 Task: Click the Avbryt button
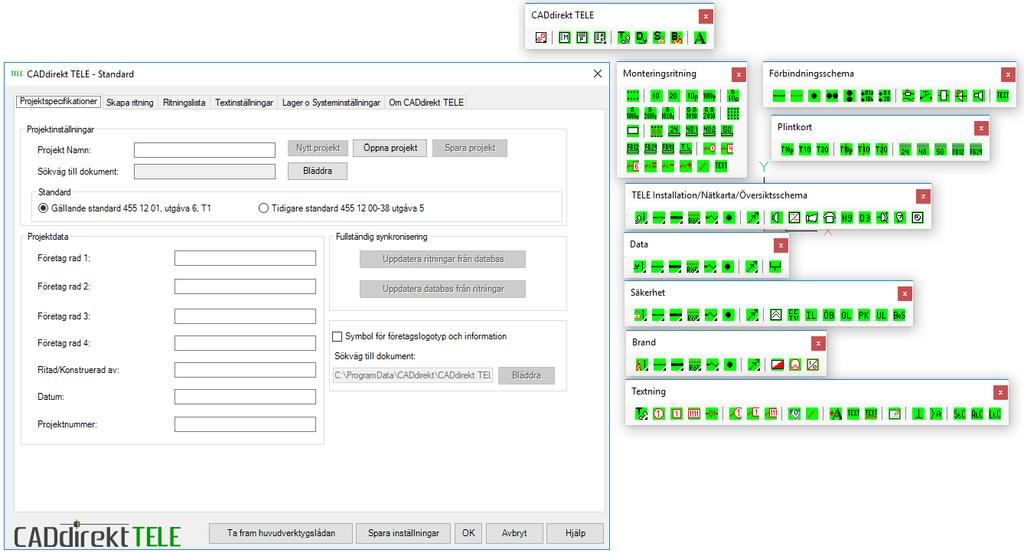click(514, 533)
